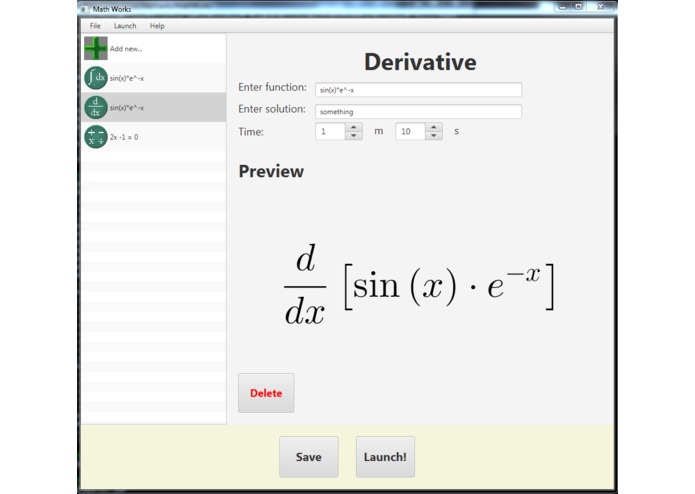Image resolution: width=695 pixels, height=494 pixels.
Task: Click the Enter function input field
Action: [x=418, y=90]
